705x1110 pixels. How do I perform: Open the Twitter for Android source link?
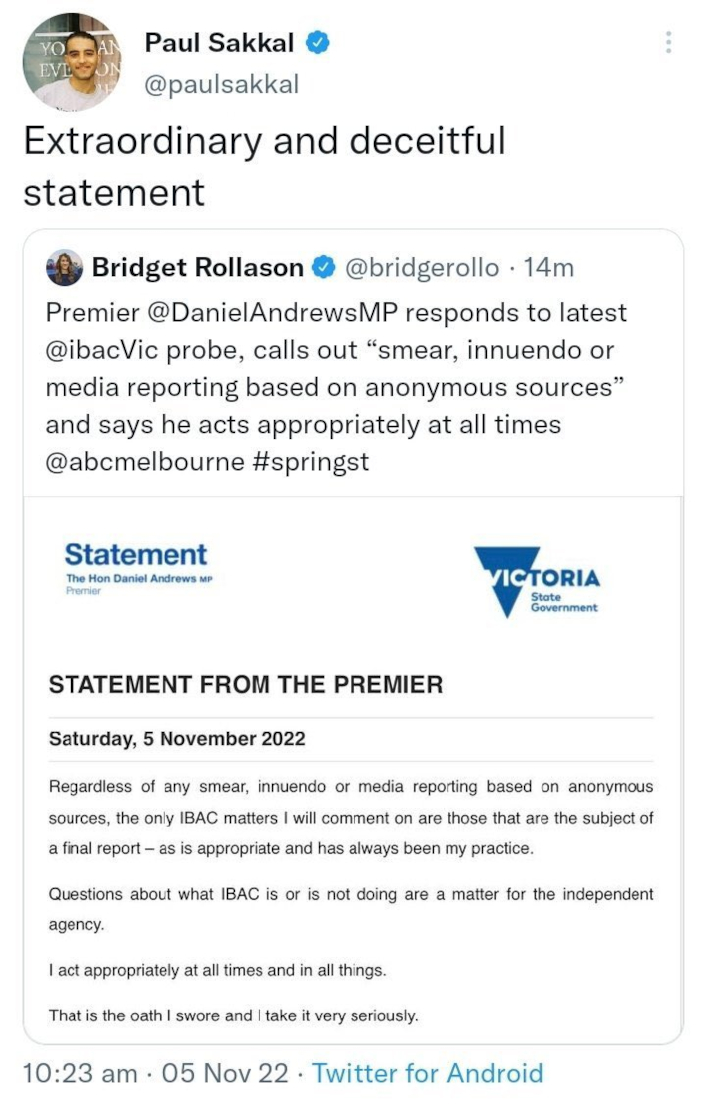pyautogui.click(x=428, y=1074)
